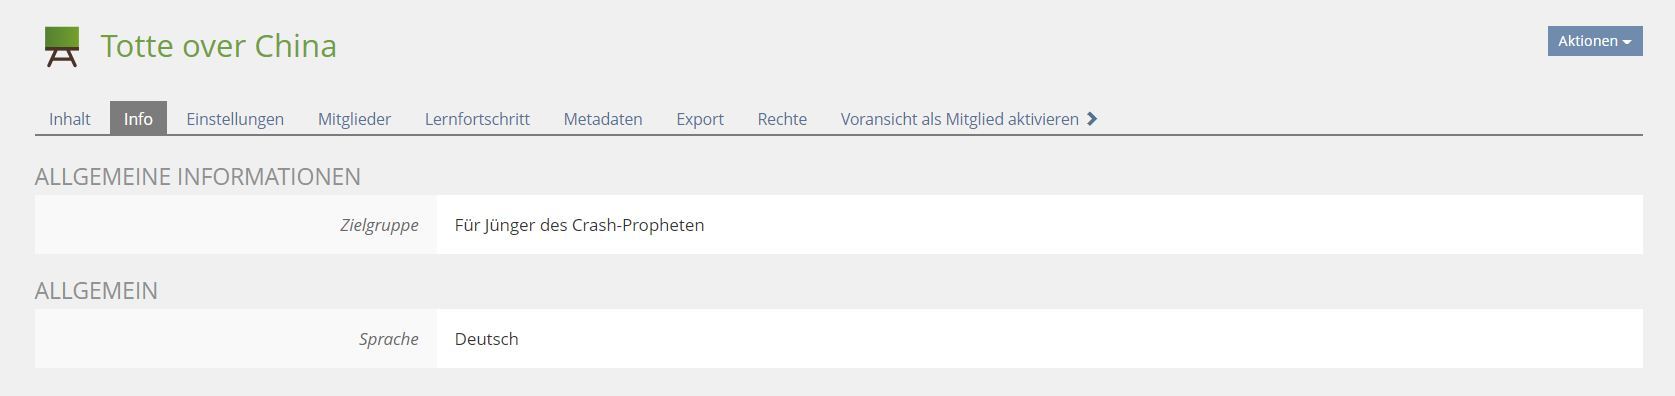
Task: Click the Allgemein section heading
Action: pyautogui.click(x=96, y=291)
